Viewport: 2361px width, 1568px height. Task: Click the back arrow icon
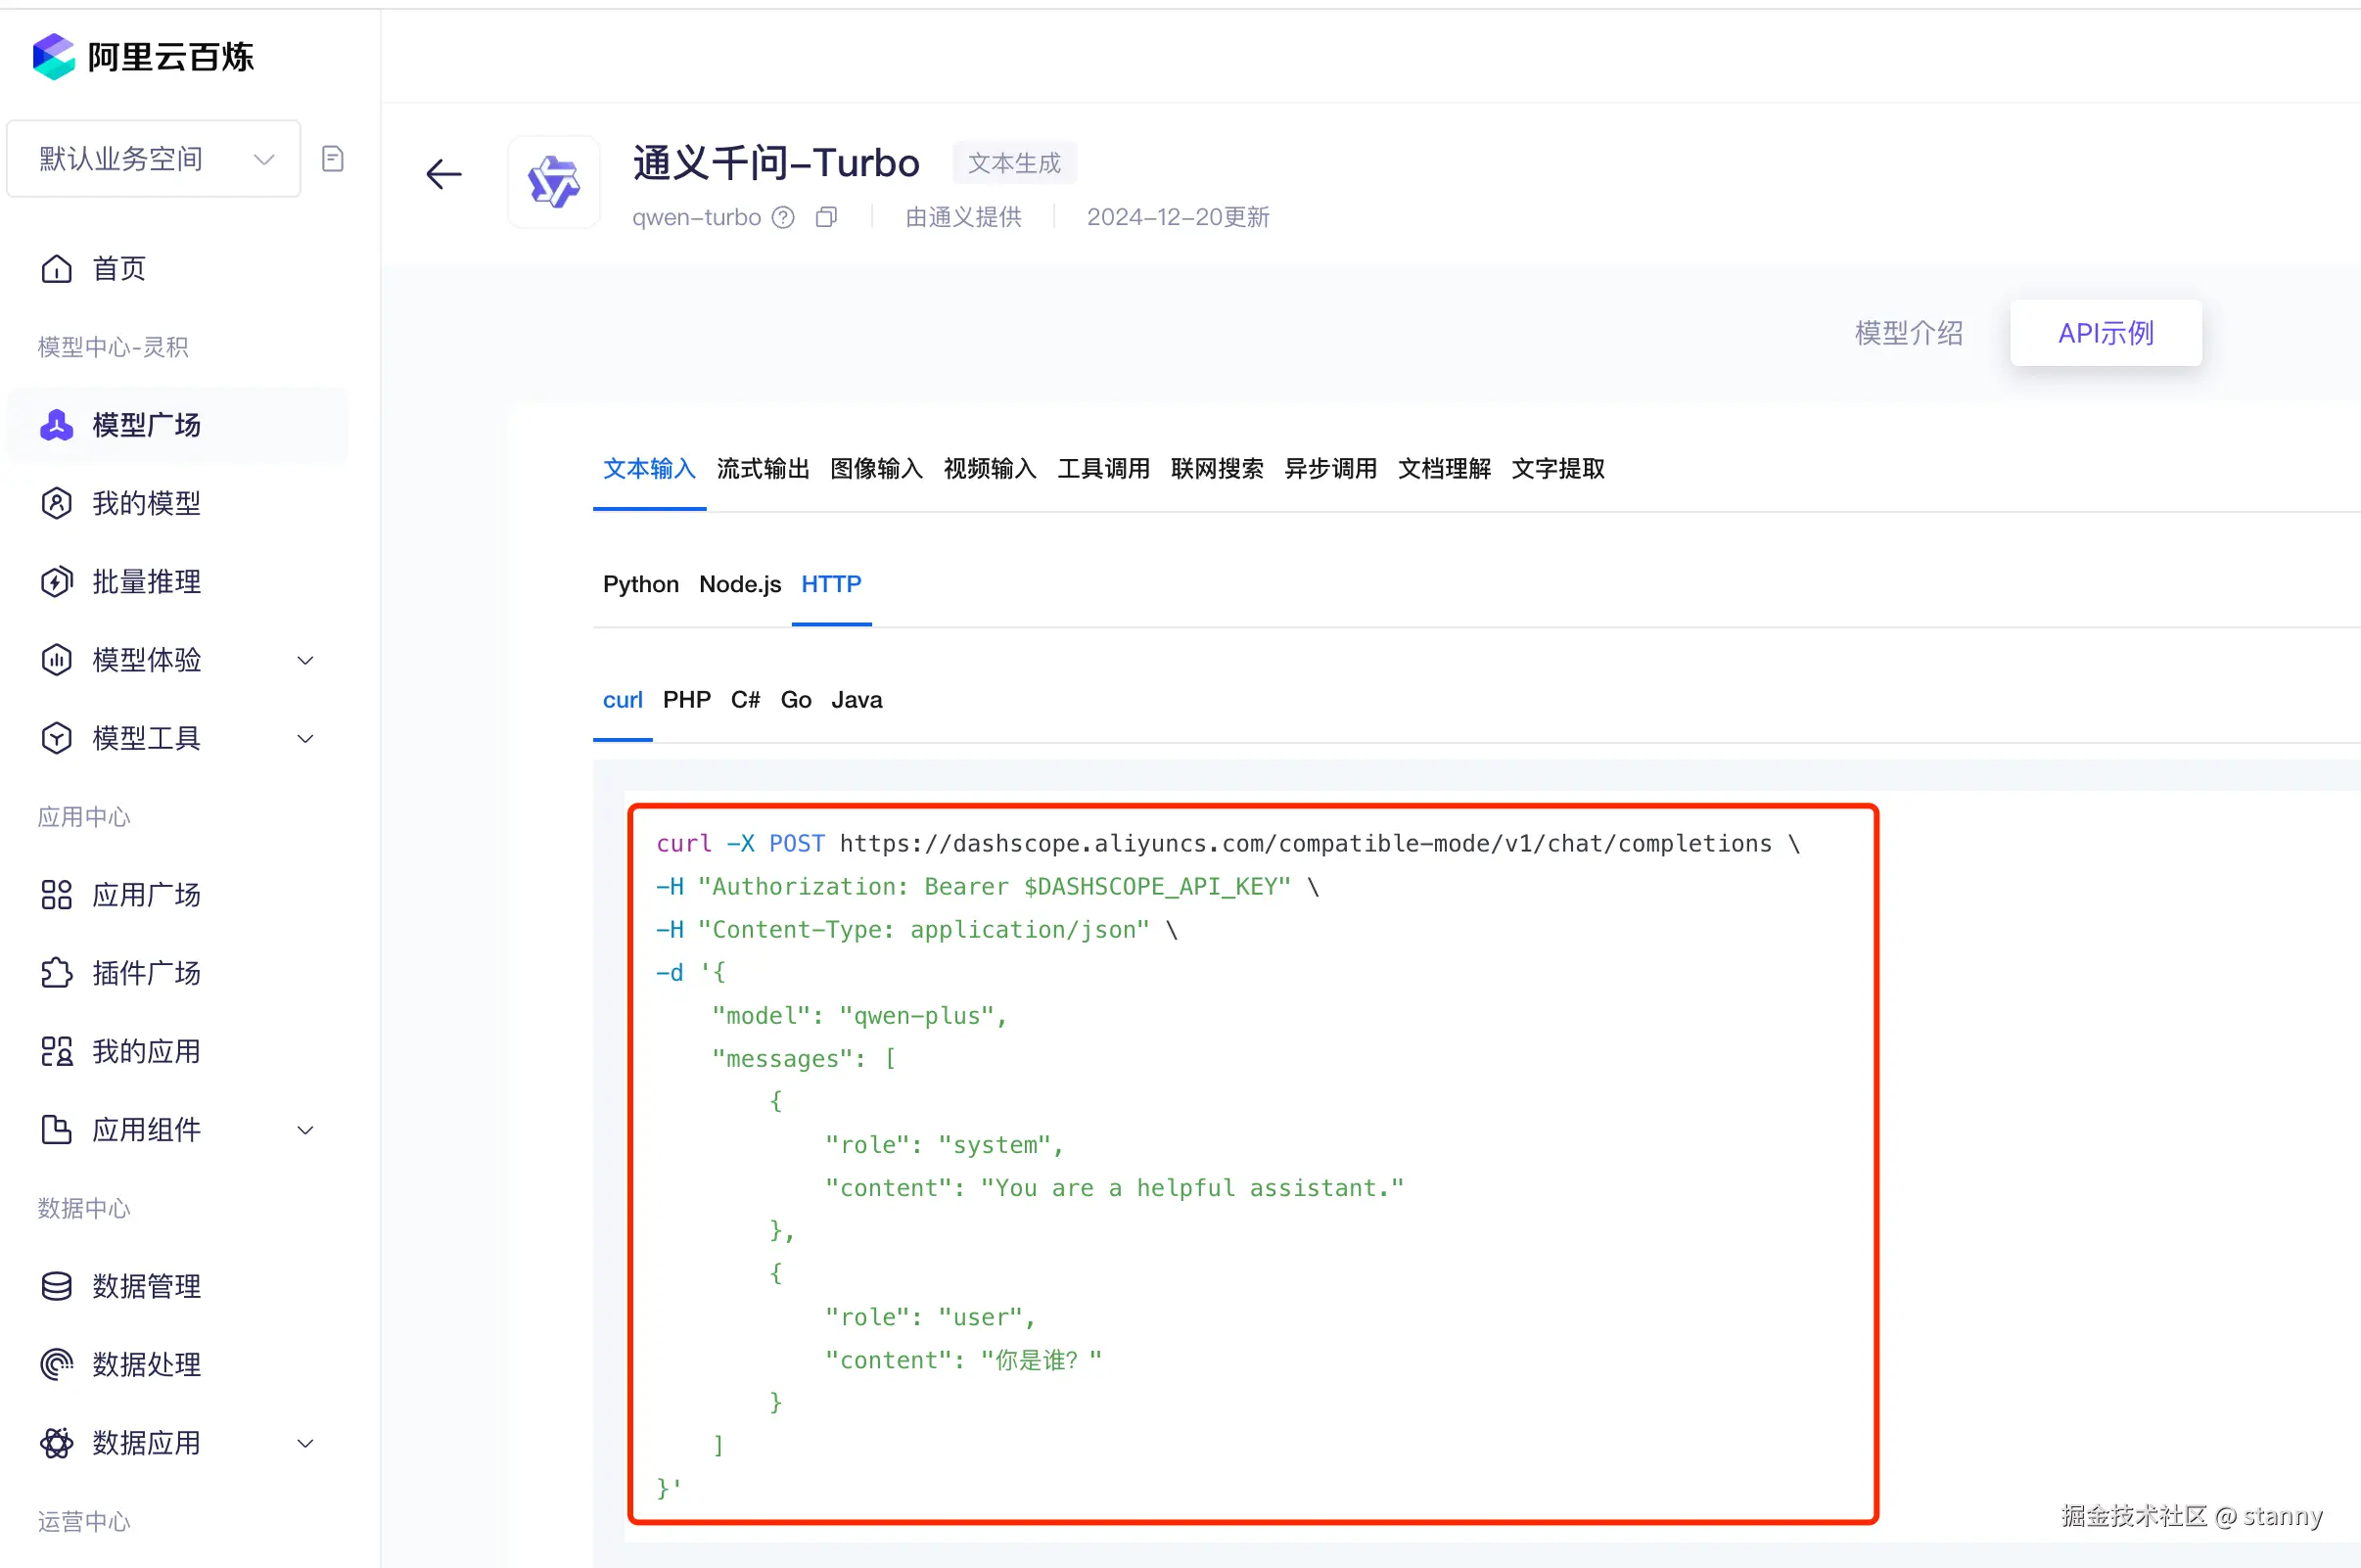click(443, 174)
